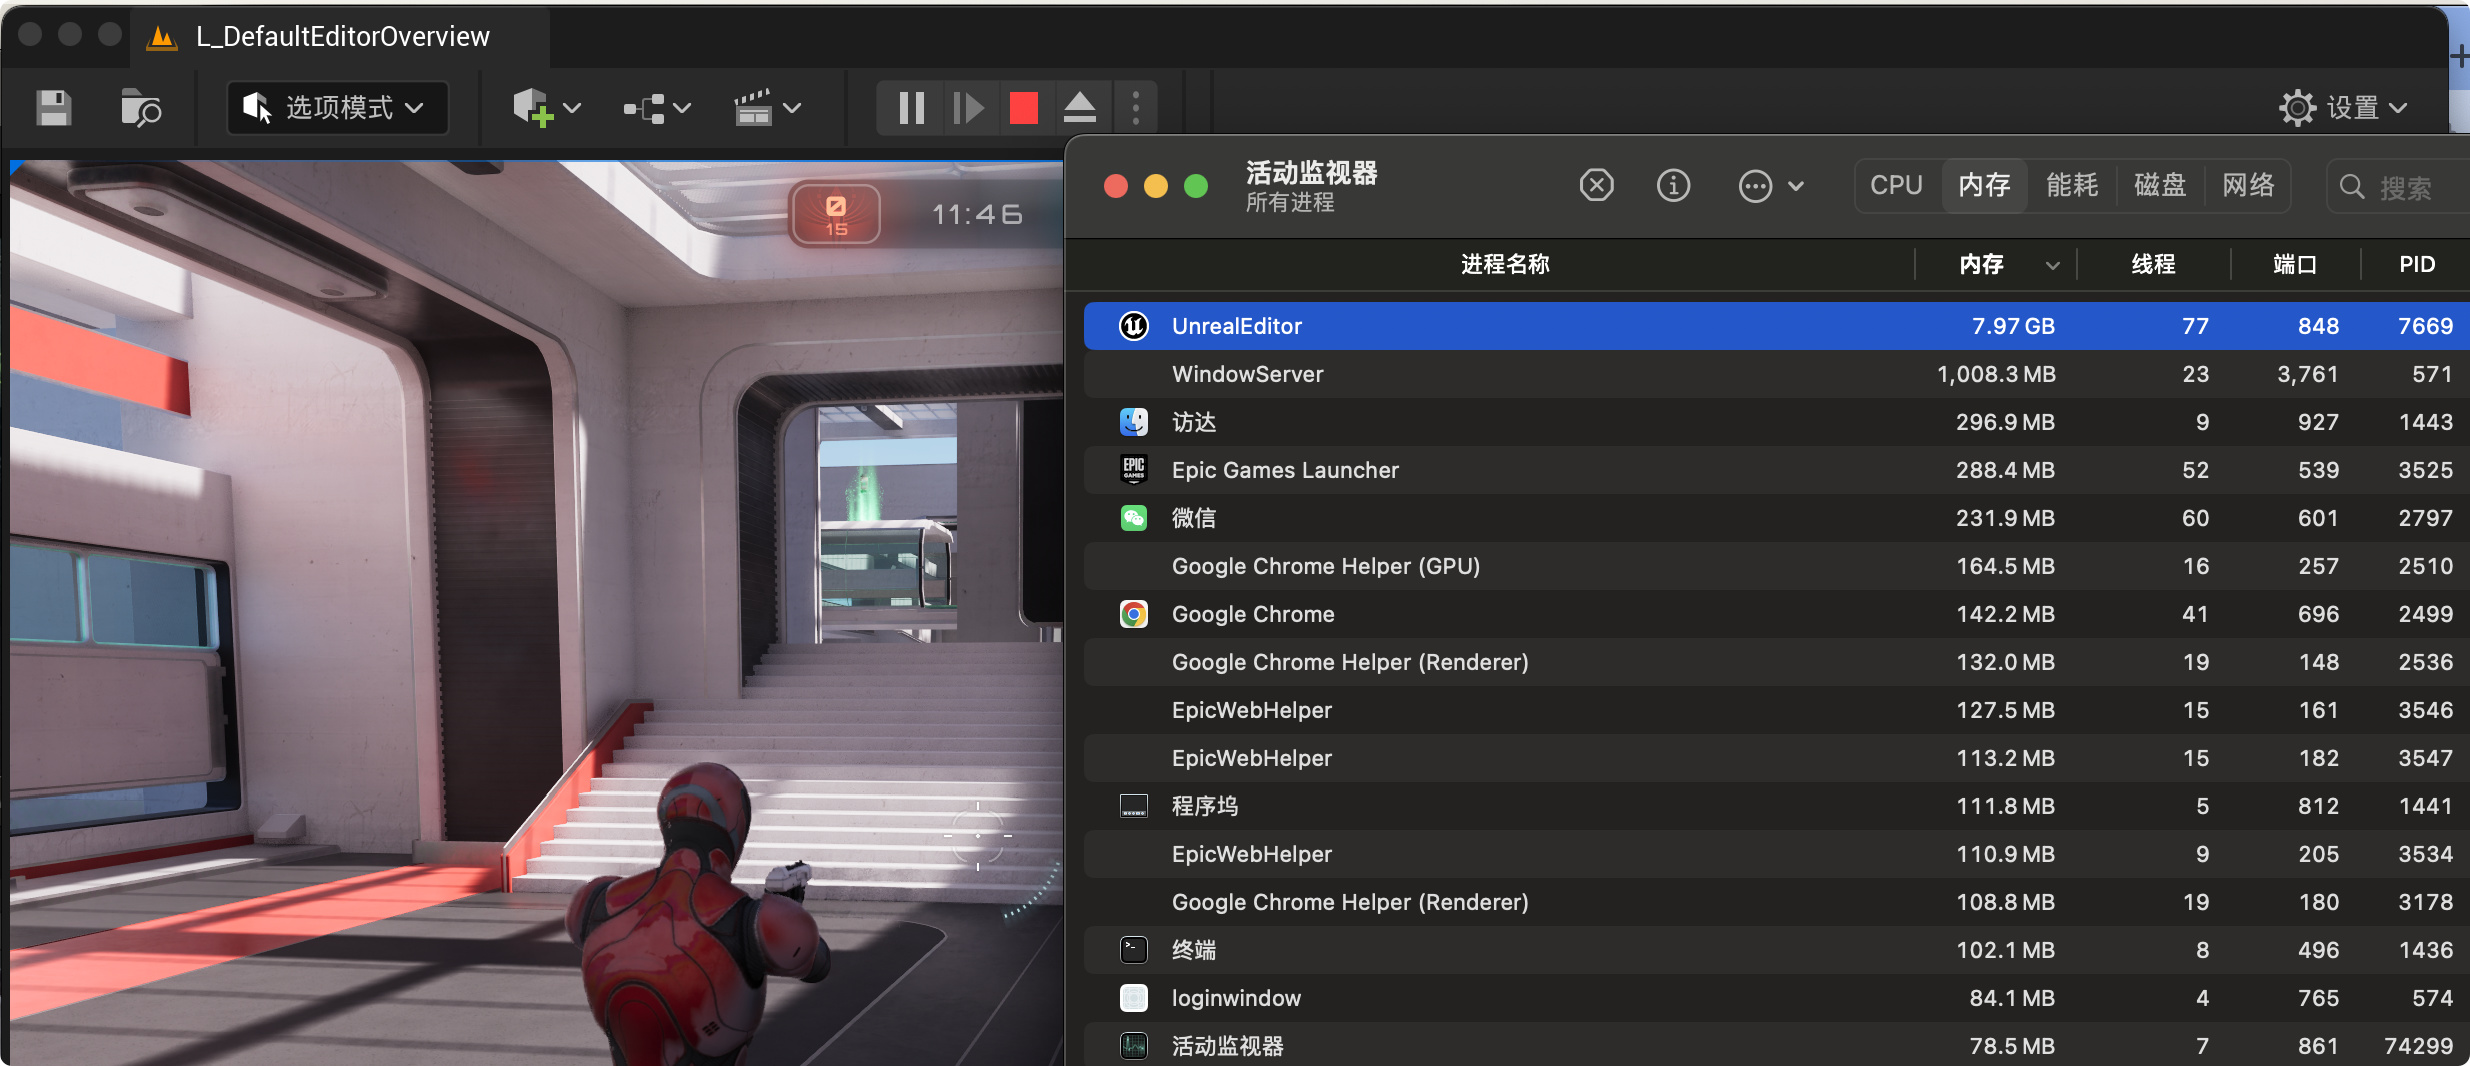2470x1066 pixels.
Task: Select the UnrealEditor process row
Action: (x=1777, y=326)
